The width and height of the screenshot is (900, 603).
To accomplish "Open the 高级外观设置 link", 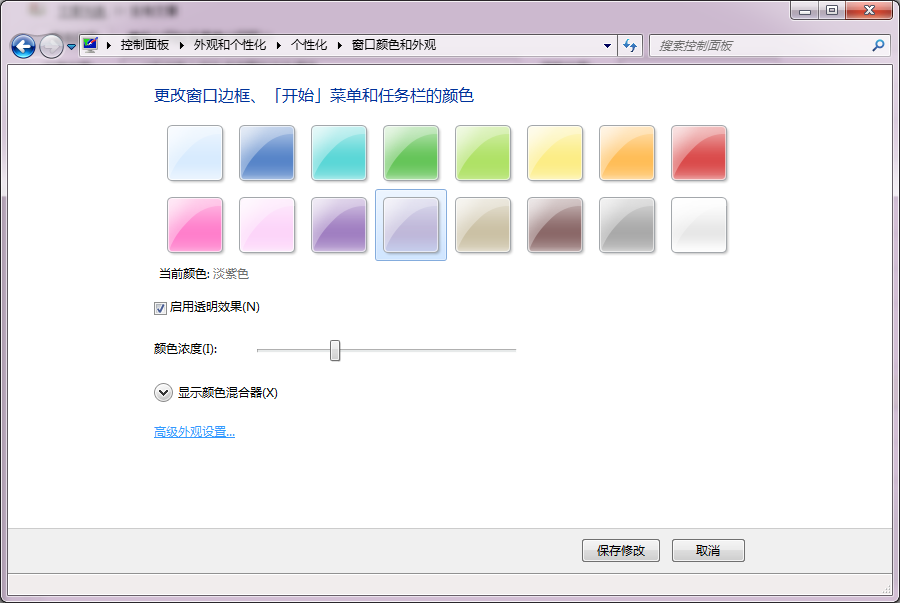I will coord(196,432).
